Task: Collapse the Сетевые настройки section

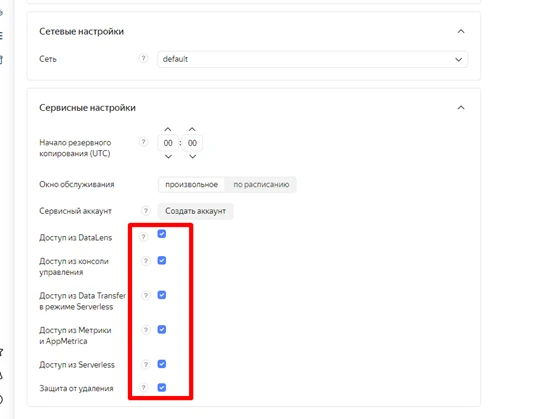Action: click(x=461, y=31)
